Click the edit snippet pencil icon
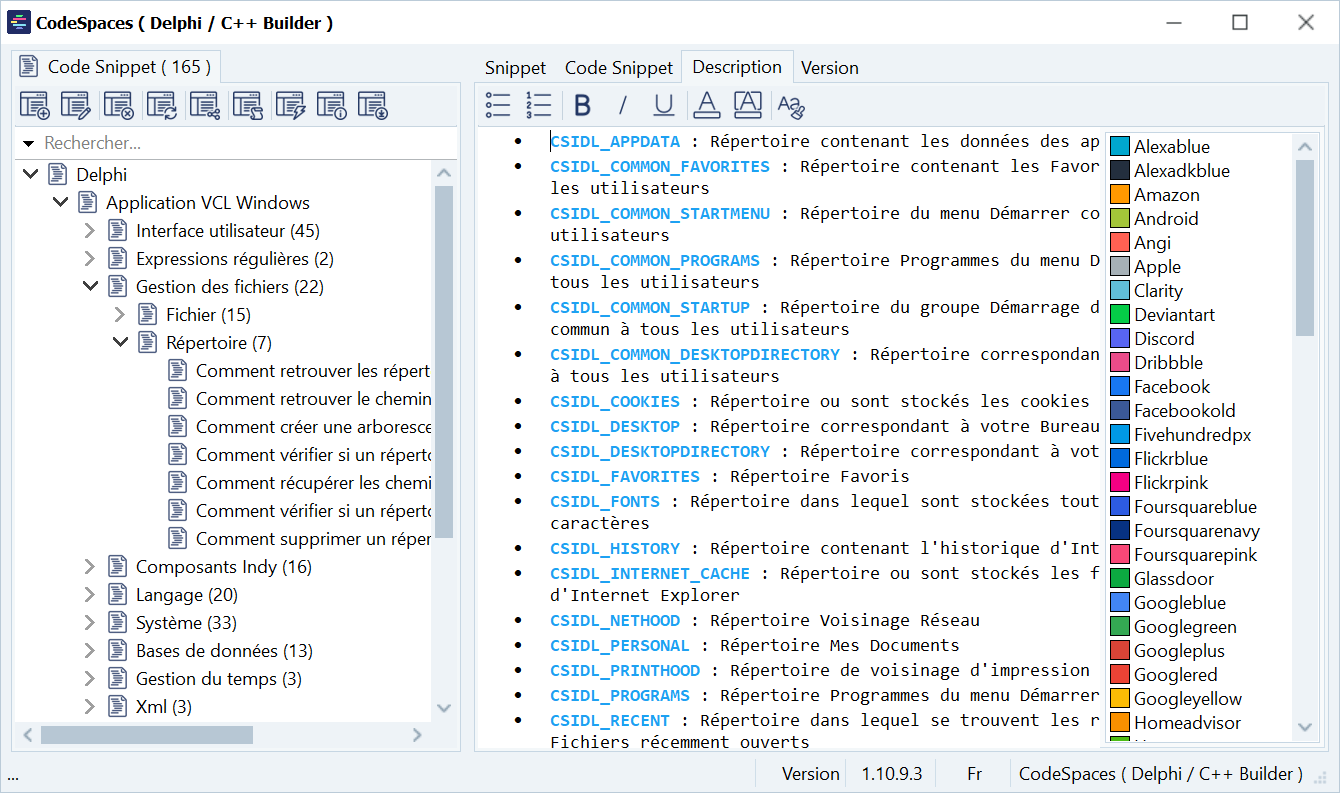Screen dimensions: 1340x793 pos(76,105)
